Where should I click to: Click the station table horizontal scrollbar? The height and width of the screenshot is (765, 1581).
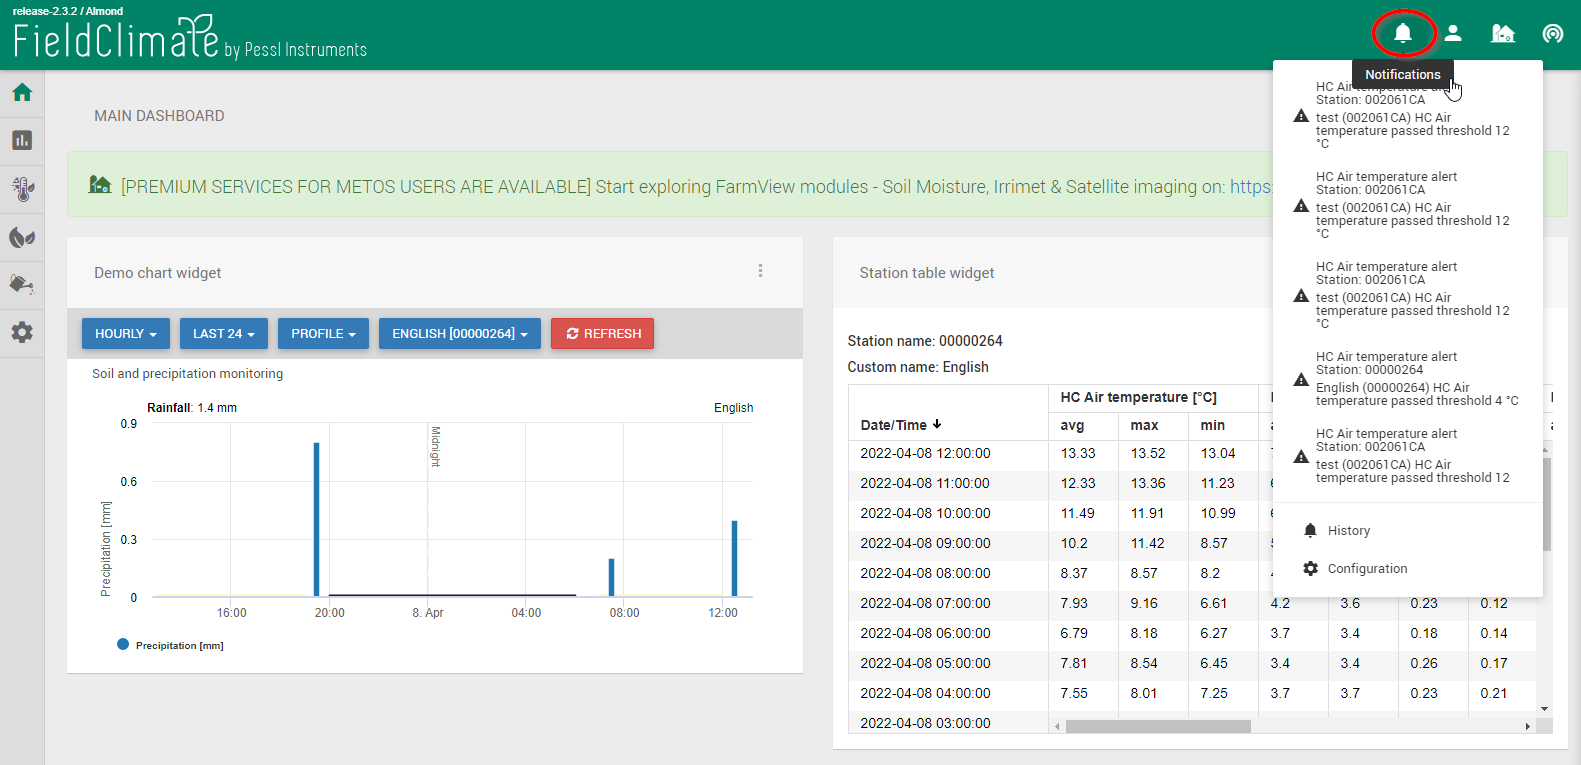(1157, 726)
